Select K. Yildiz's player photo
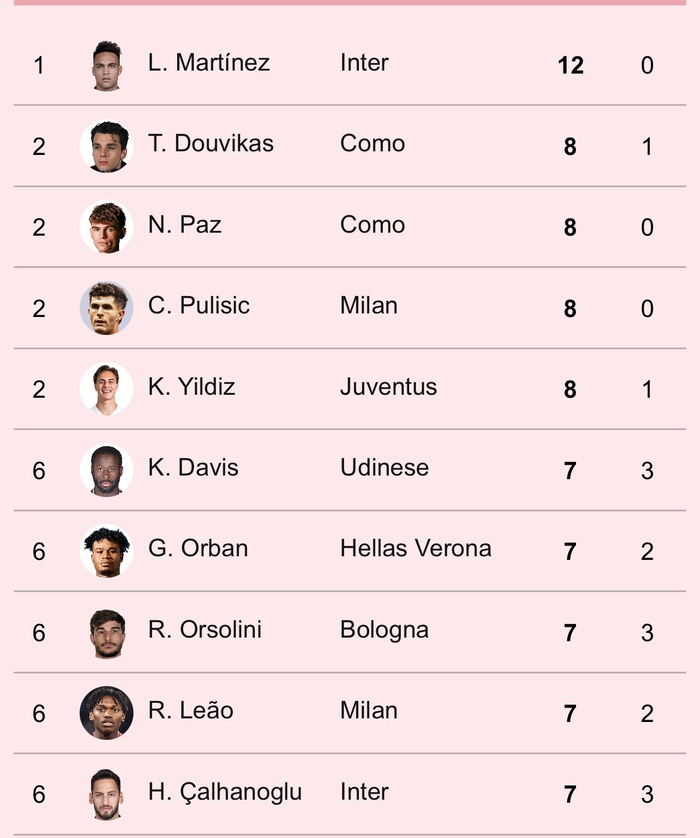Viewport: 700px width, 838px height. click(x=106, y=389)
